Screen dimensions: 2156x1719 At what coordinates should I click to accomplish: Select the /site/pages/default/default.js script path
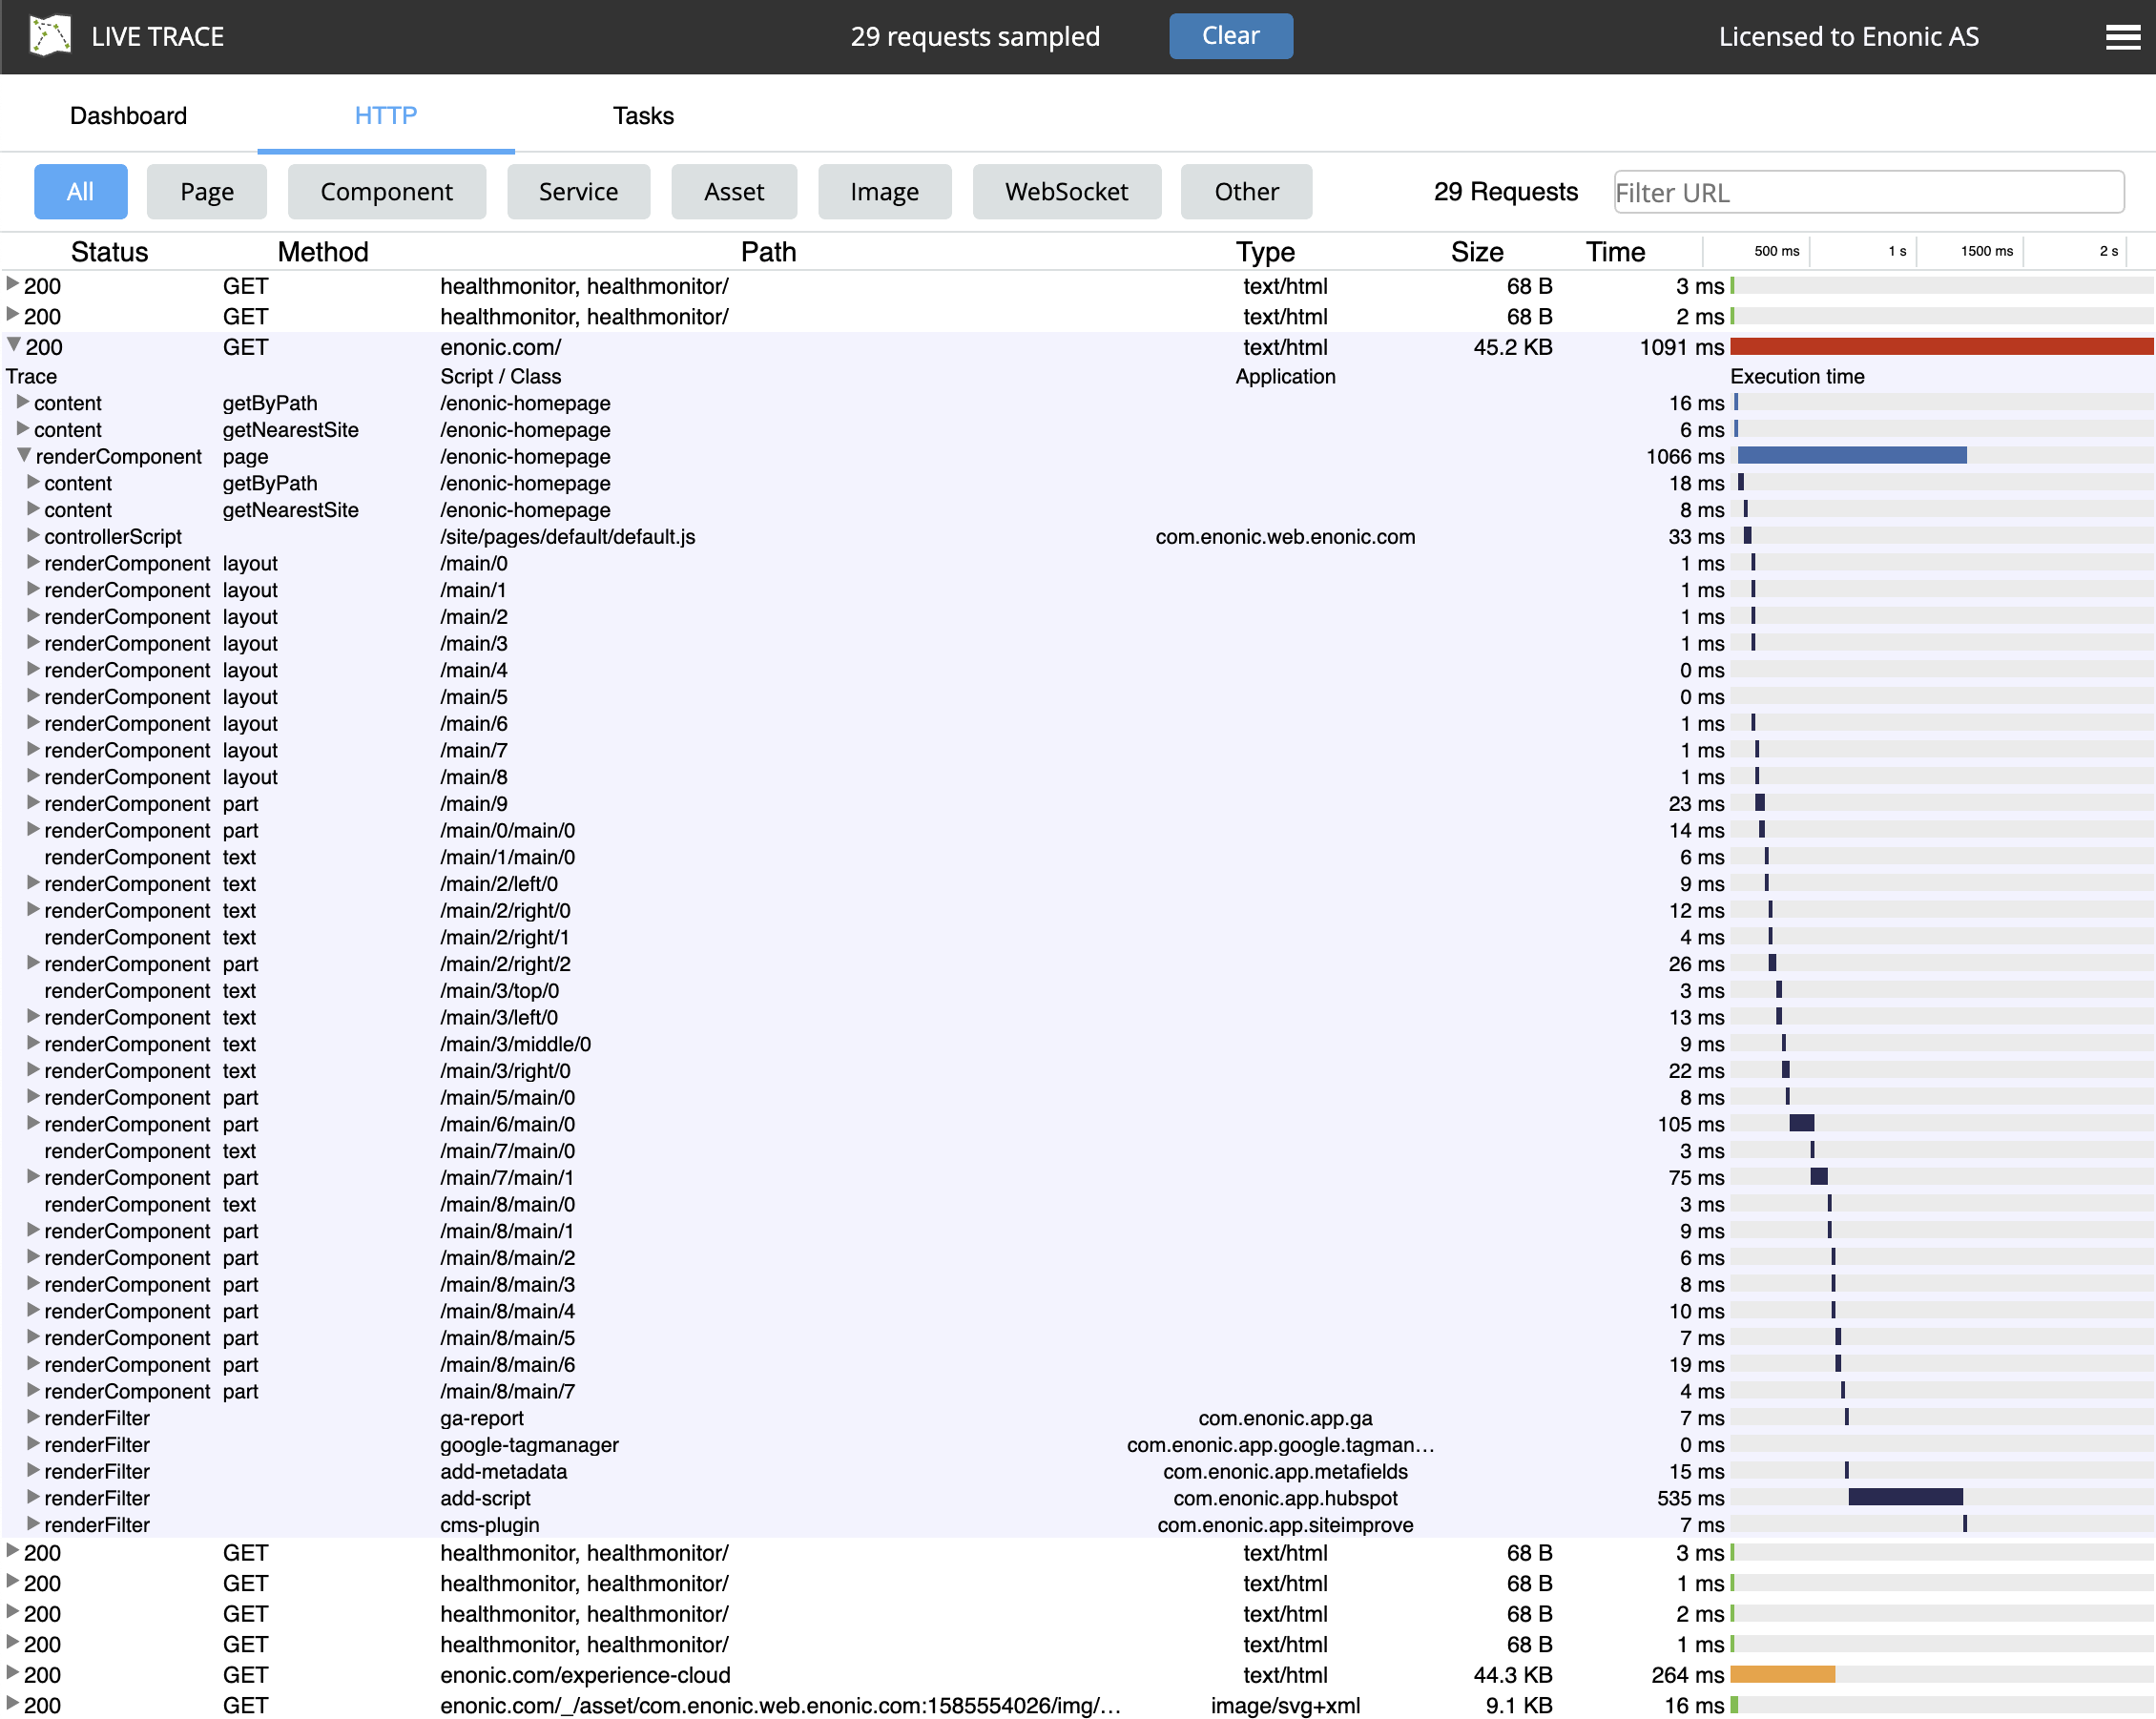[x=568, y=537]
